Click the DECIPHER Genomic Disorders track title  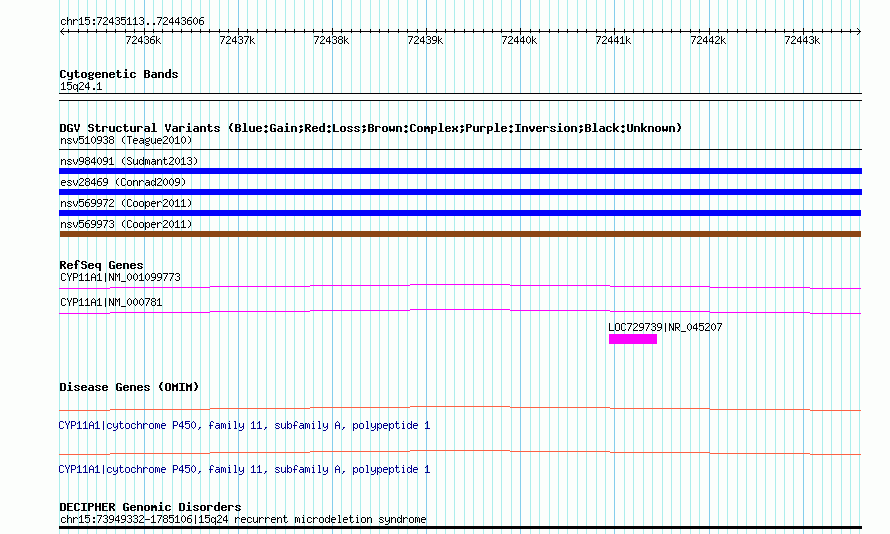coord(150,507)
